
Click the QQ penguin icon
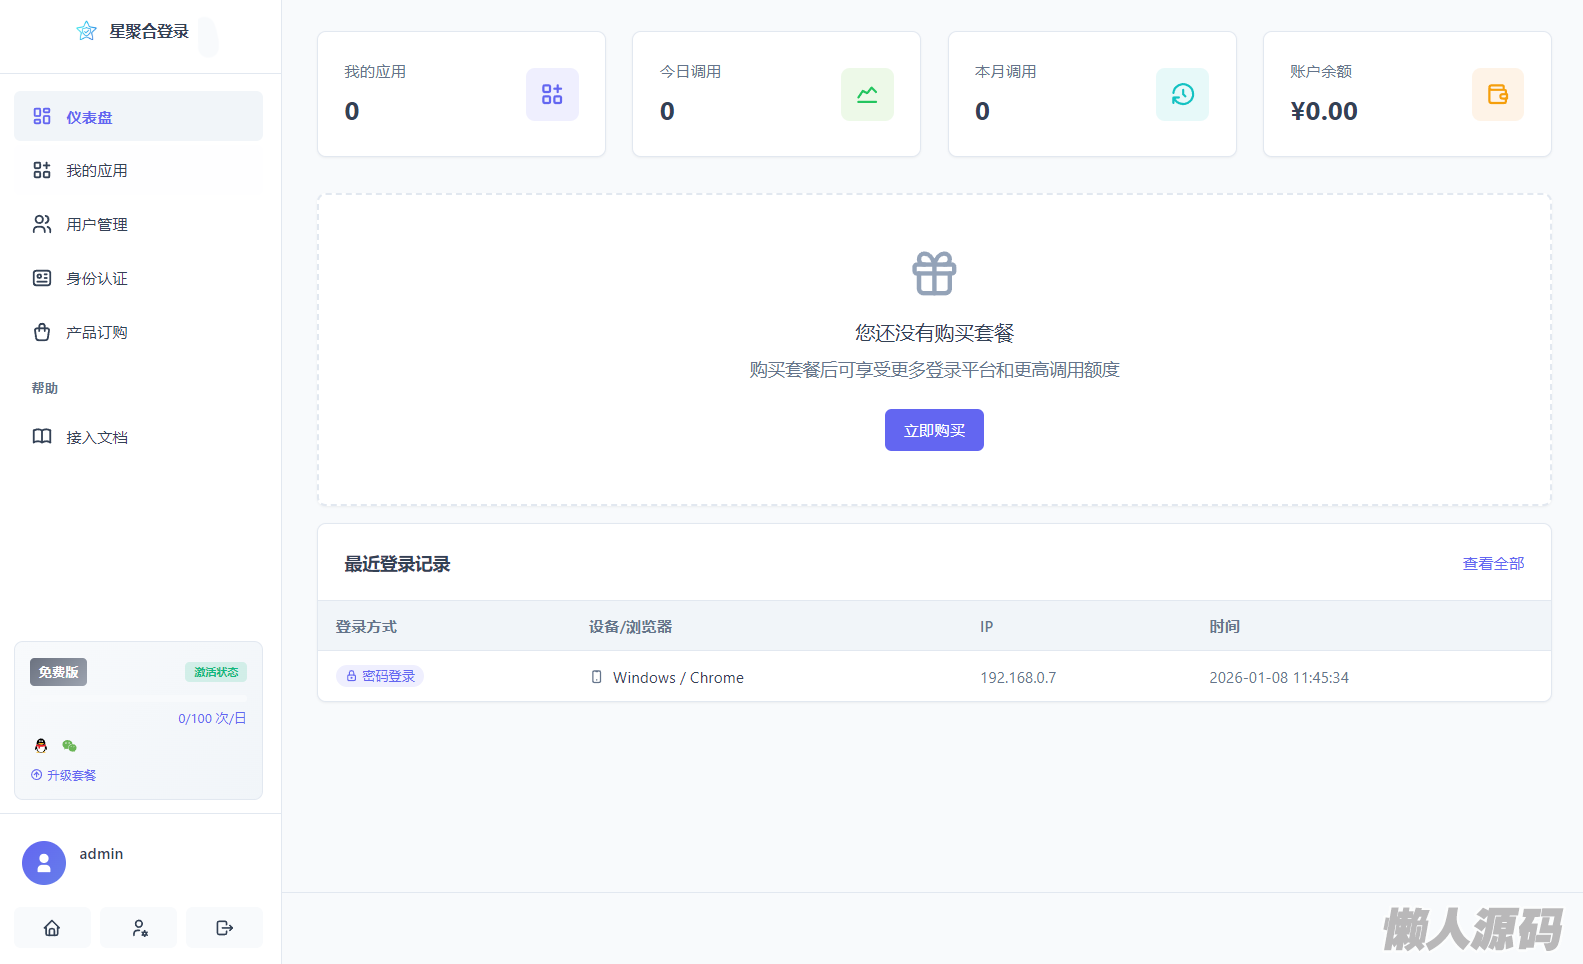[41, 746]
